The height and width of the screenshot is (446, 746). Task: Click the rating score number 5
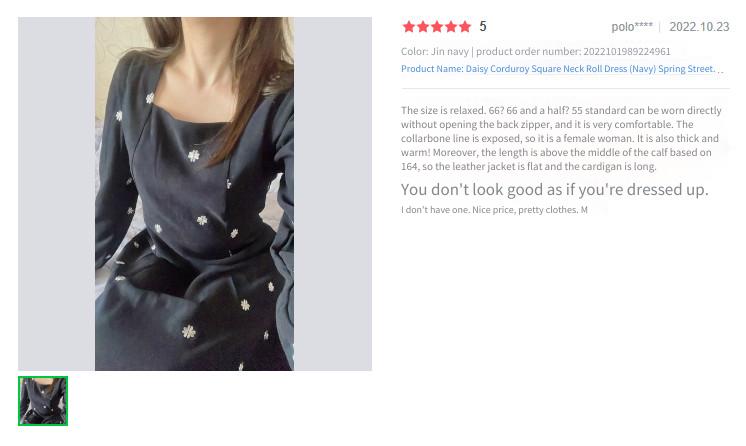(483, 27)
